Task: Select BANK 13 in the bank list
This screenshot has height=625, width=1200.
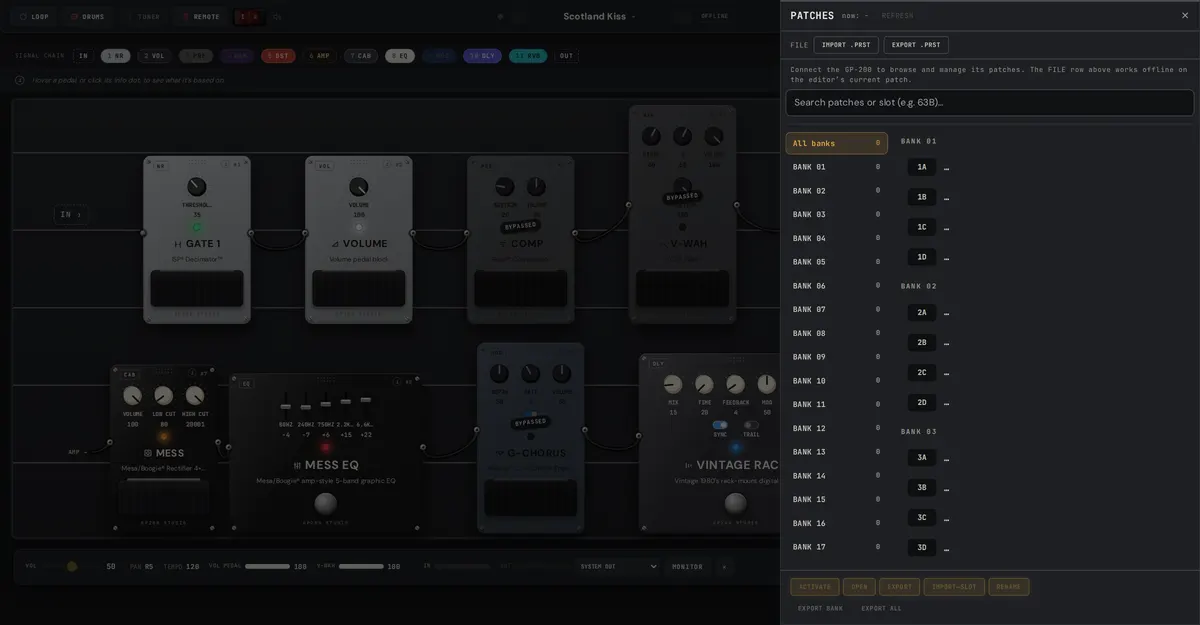Action: pos(837,452)
